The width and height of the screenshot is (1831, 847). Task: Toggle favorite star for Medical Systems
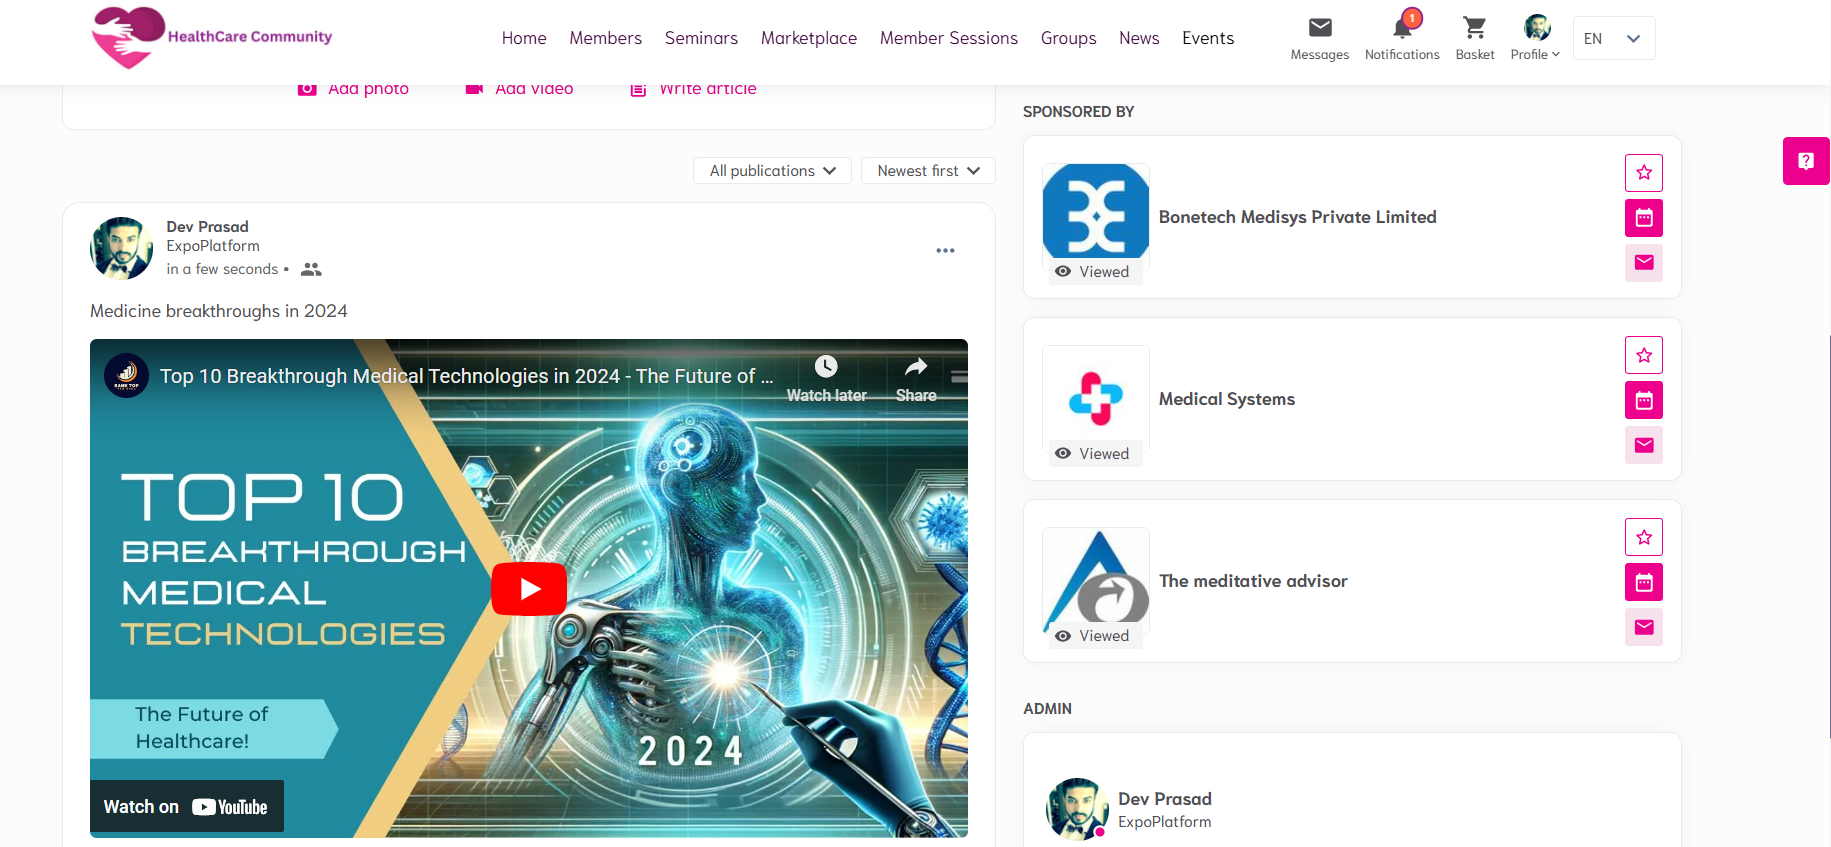1643,355
